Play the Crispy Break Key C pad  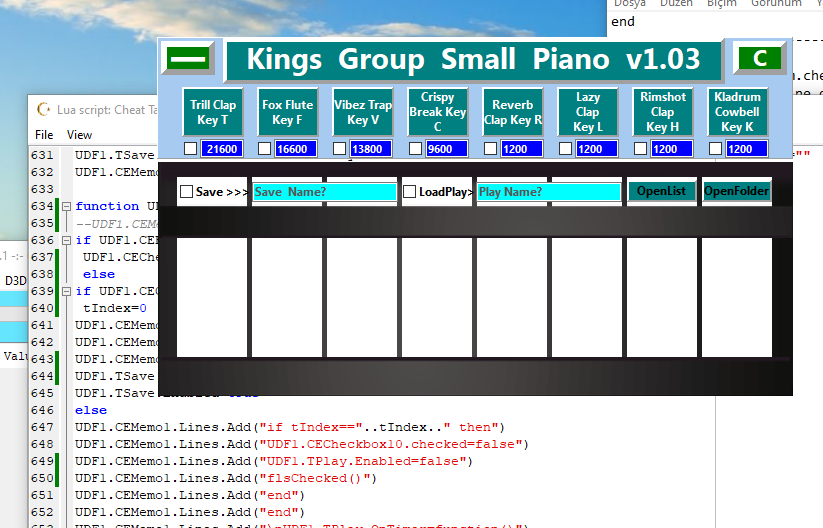click(437, 112)
